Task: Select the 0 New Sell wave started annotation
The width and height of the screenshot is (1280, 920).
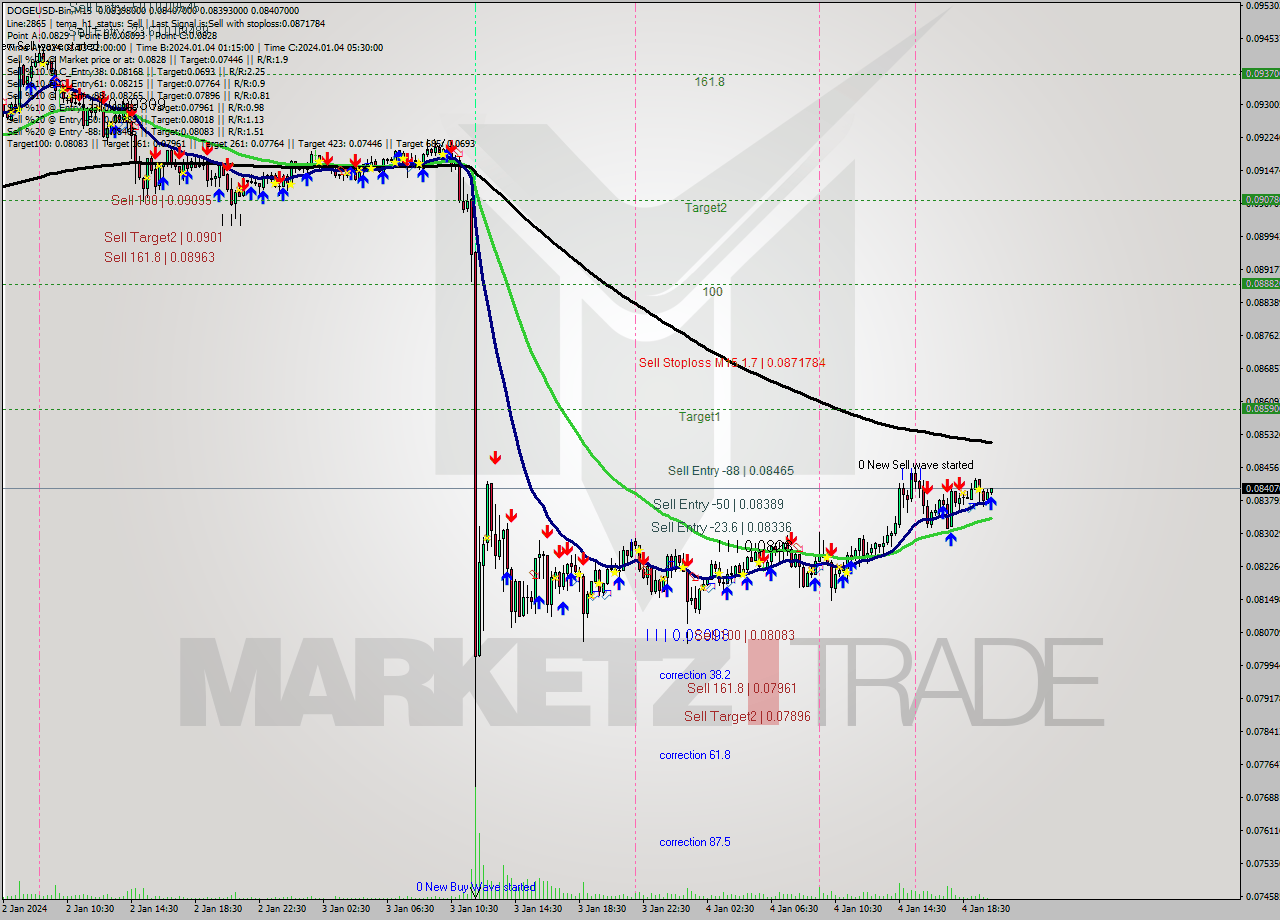Action: (915, 465)
